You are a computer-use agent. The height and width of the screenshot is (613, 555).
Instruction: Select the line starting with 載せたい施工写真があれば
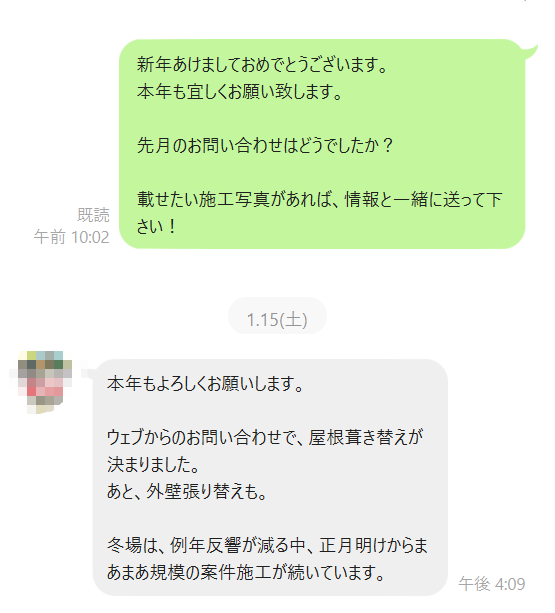[319, 199]
